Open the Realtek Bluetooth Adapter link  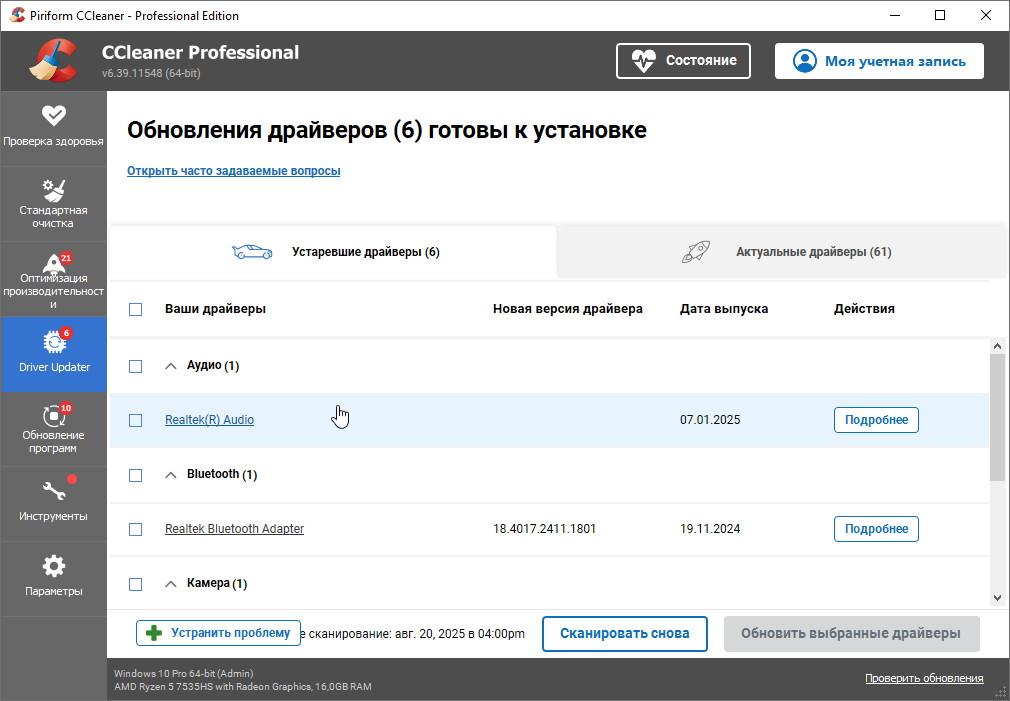[234, 528]
